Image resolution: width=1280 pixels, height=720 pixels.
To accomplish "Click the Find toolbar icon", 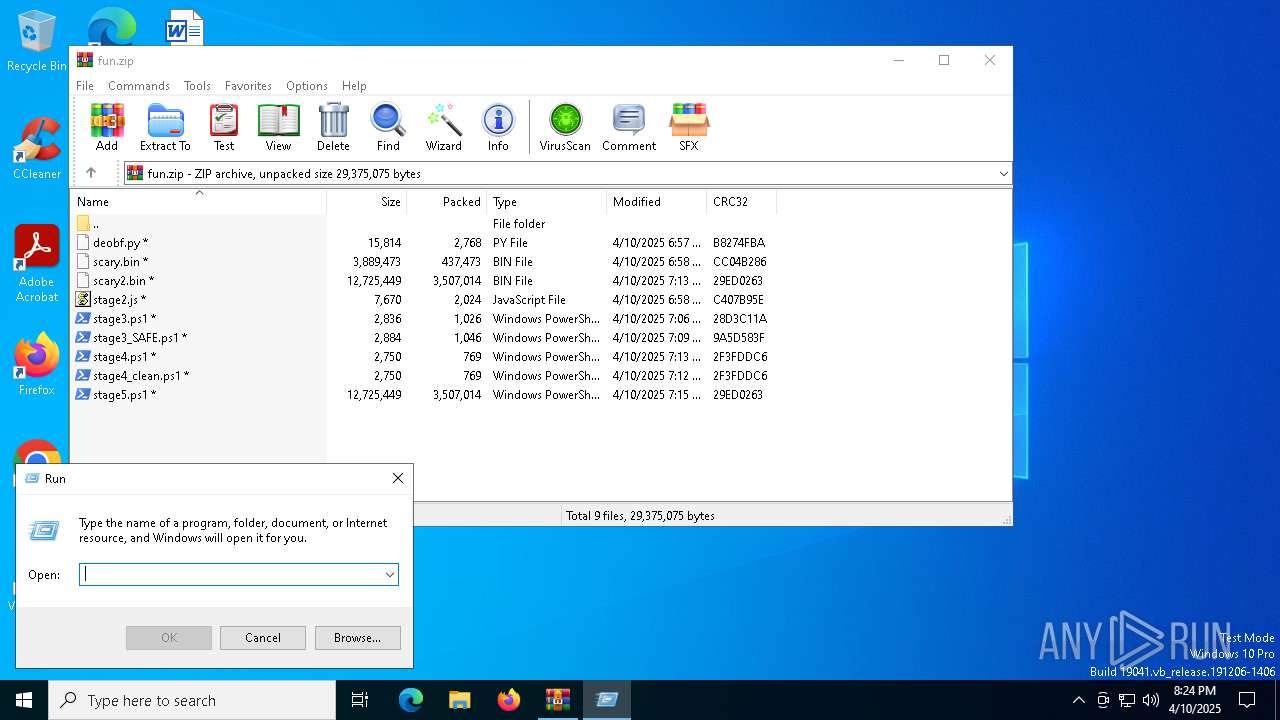I will [x=388, y=127].
